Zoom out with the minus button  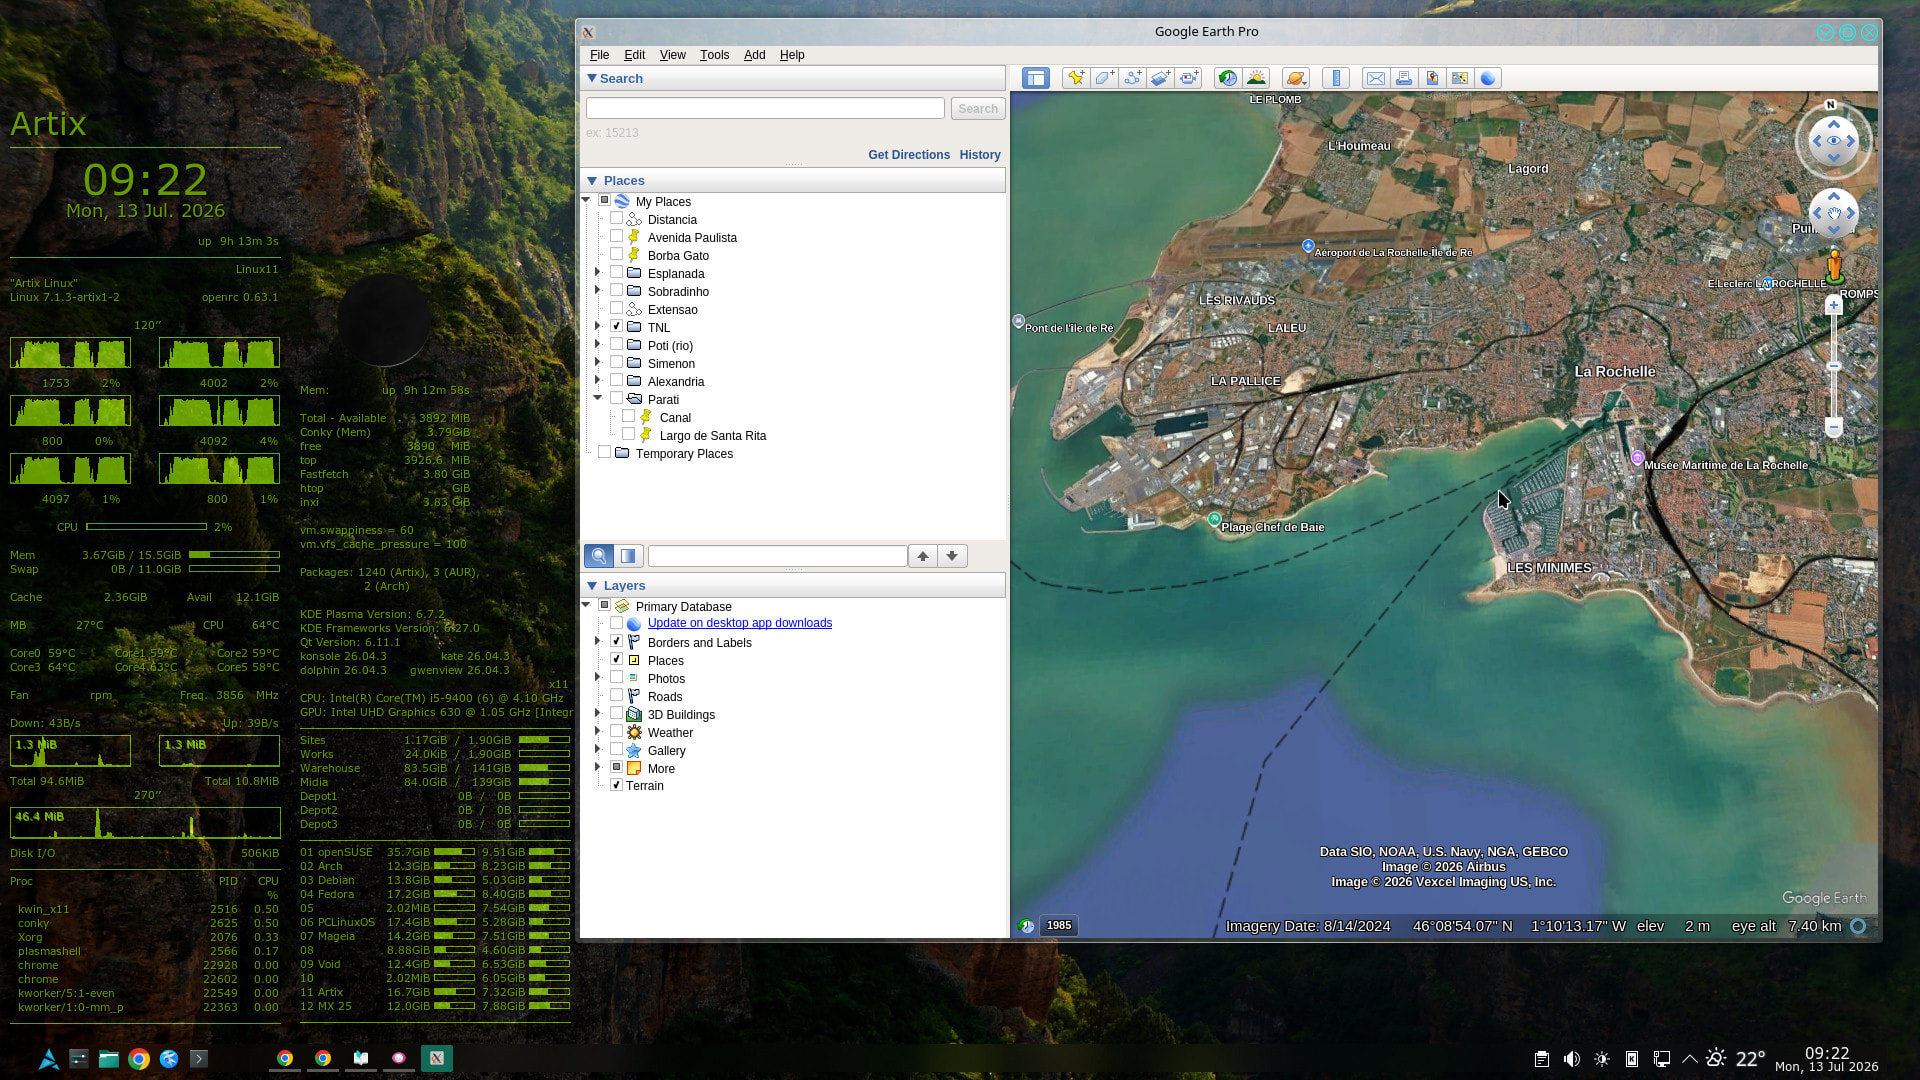1834,427
